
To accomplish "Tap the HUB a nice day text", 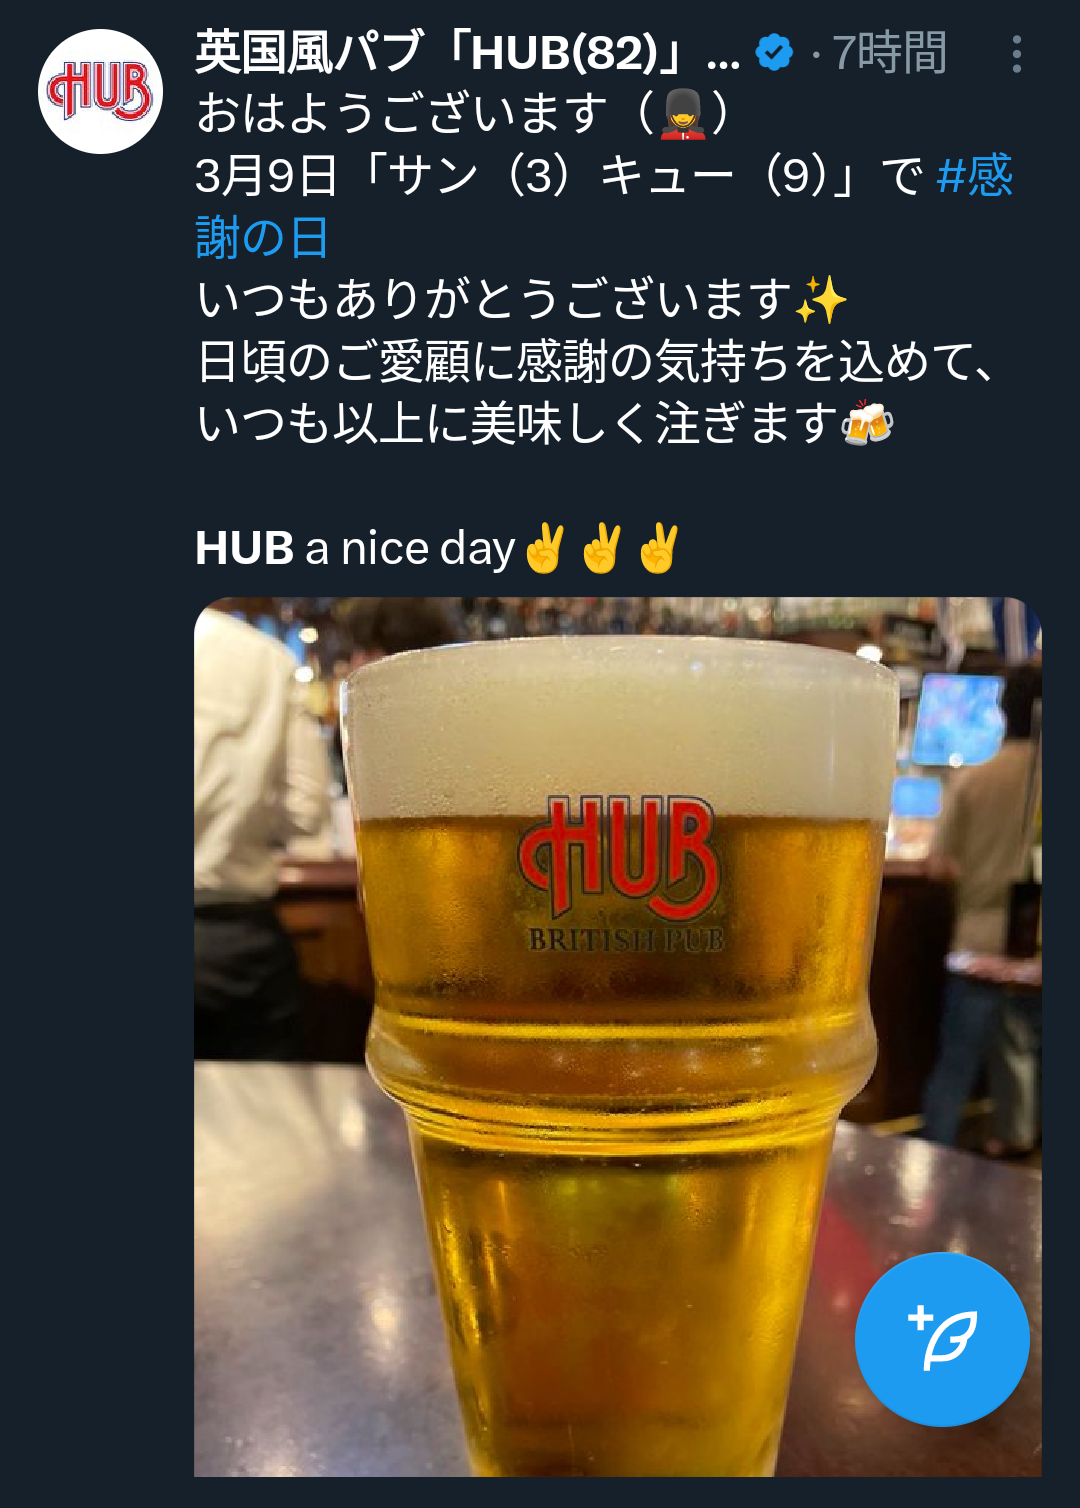I will click(355, 548).
